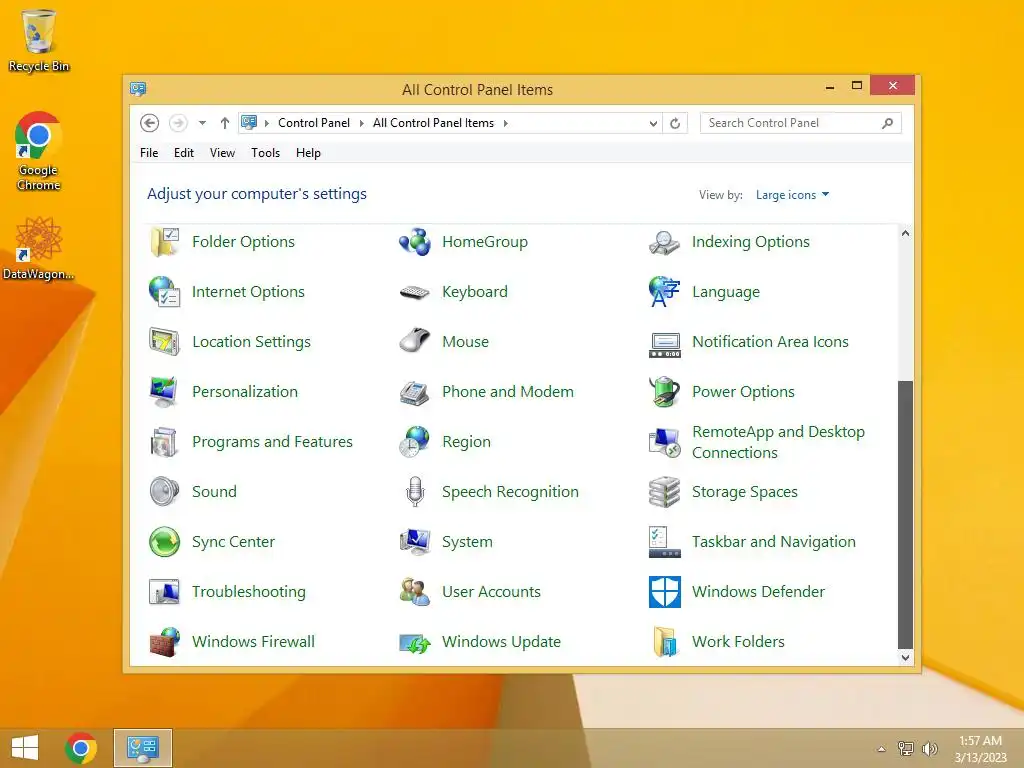This screenshot has height=768, width=1024.
Task: Open the Tools menu
Action: tap(265, 153)
